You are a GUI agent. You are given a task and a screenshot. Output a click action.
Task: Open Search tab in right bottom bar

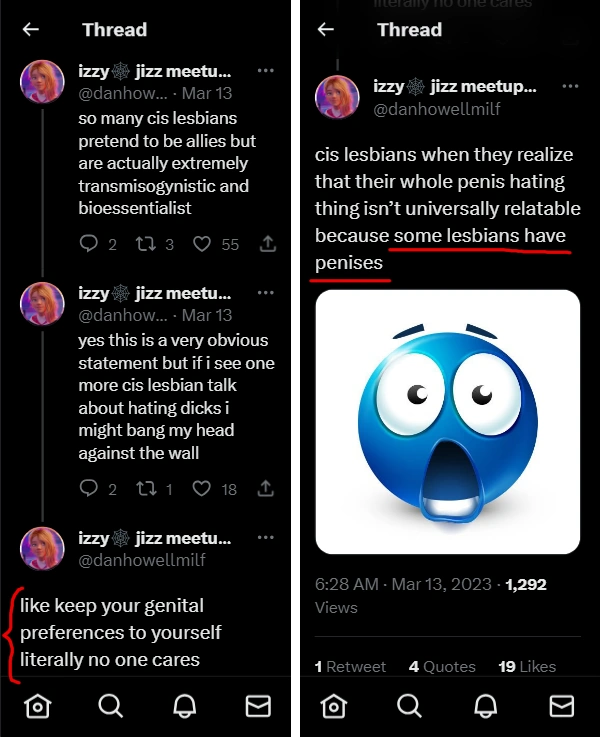click(409, 707)
